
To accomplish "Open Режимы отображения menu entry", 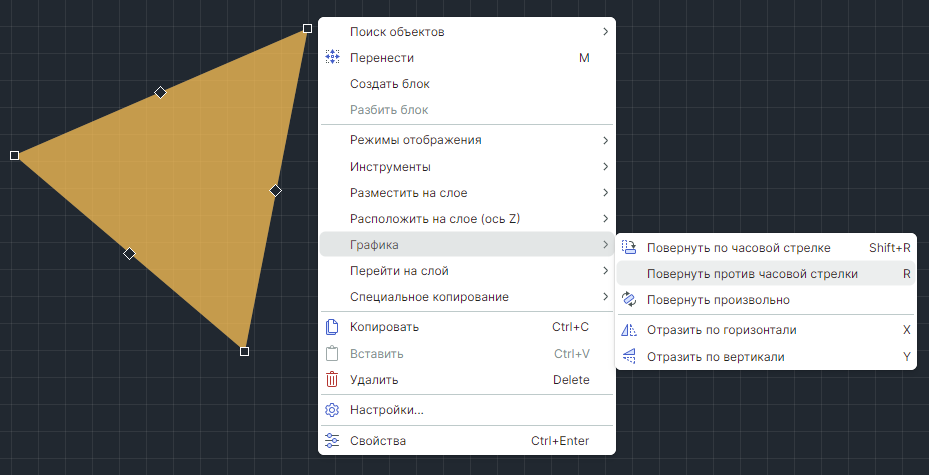I will pyautogui.click(x=467, y=140).
